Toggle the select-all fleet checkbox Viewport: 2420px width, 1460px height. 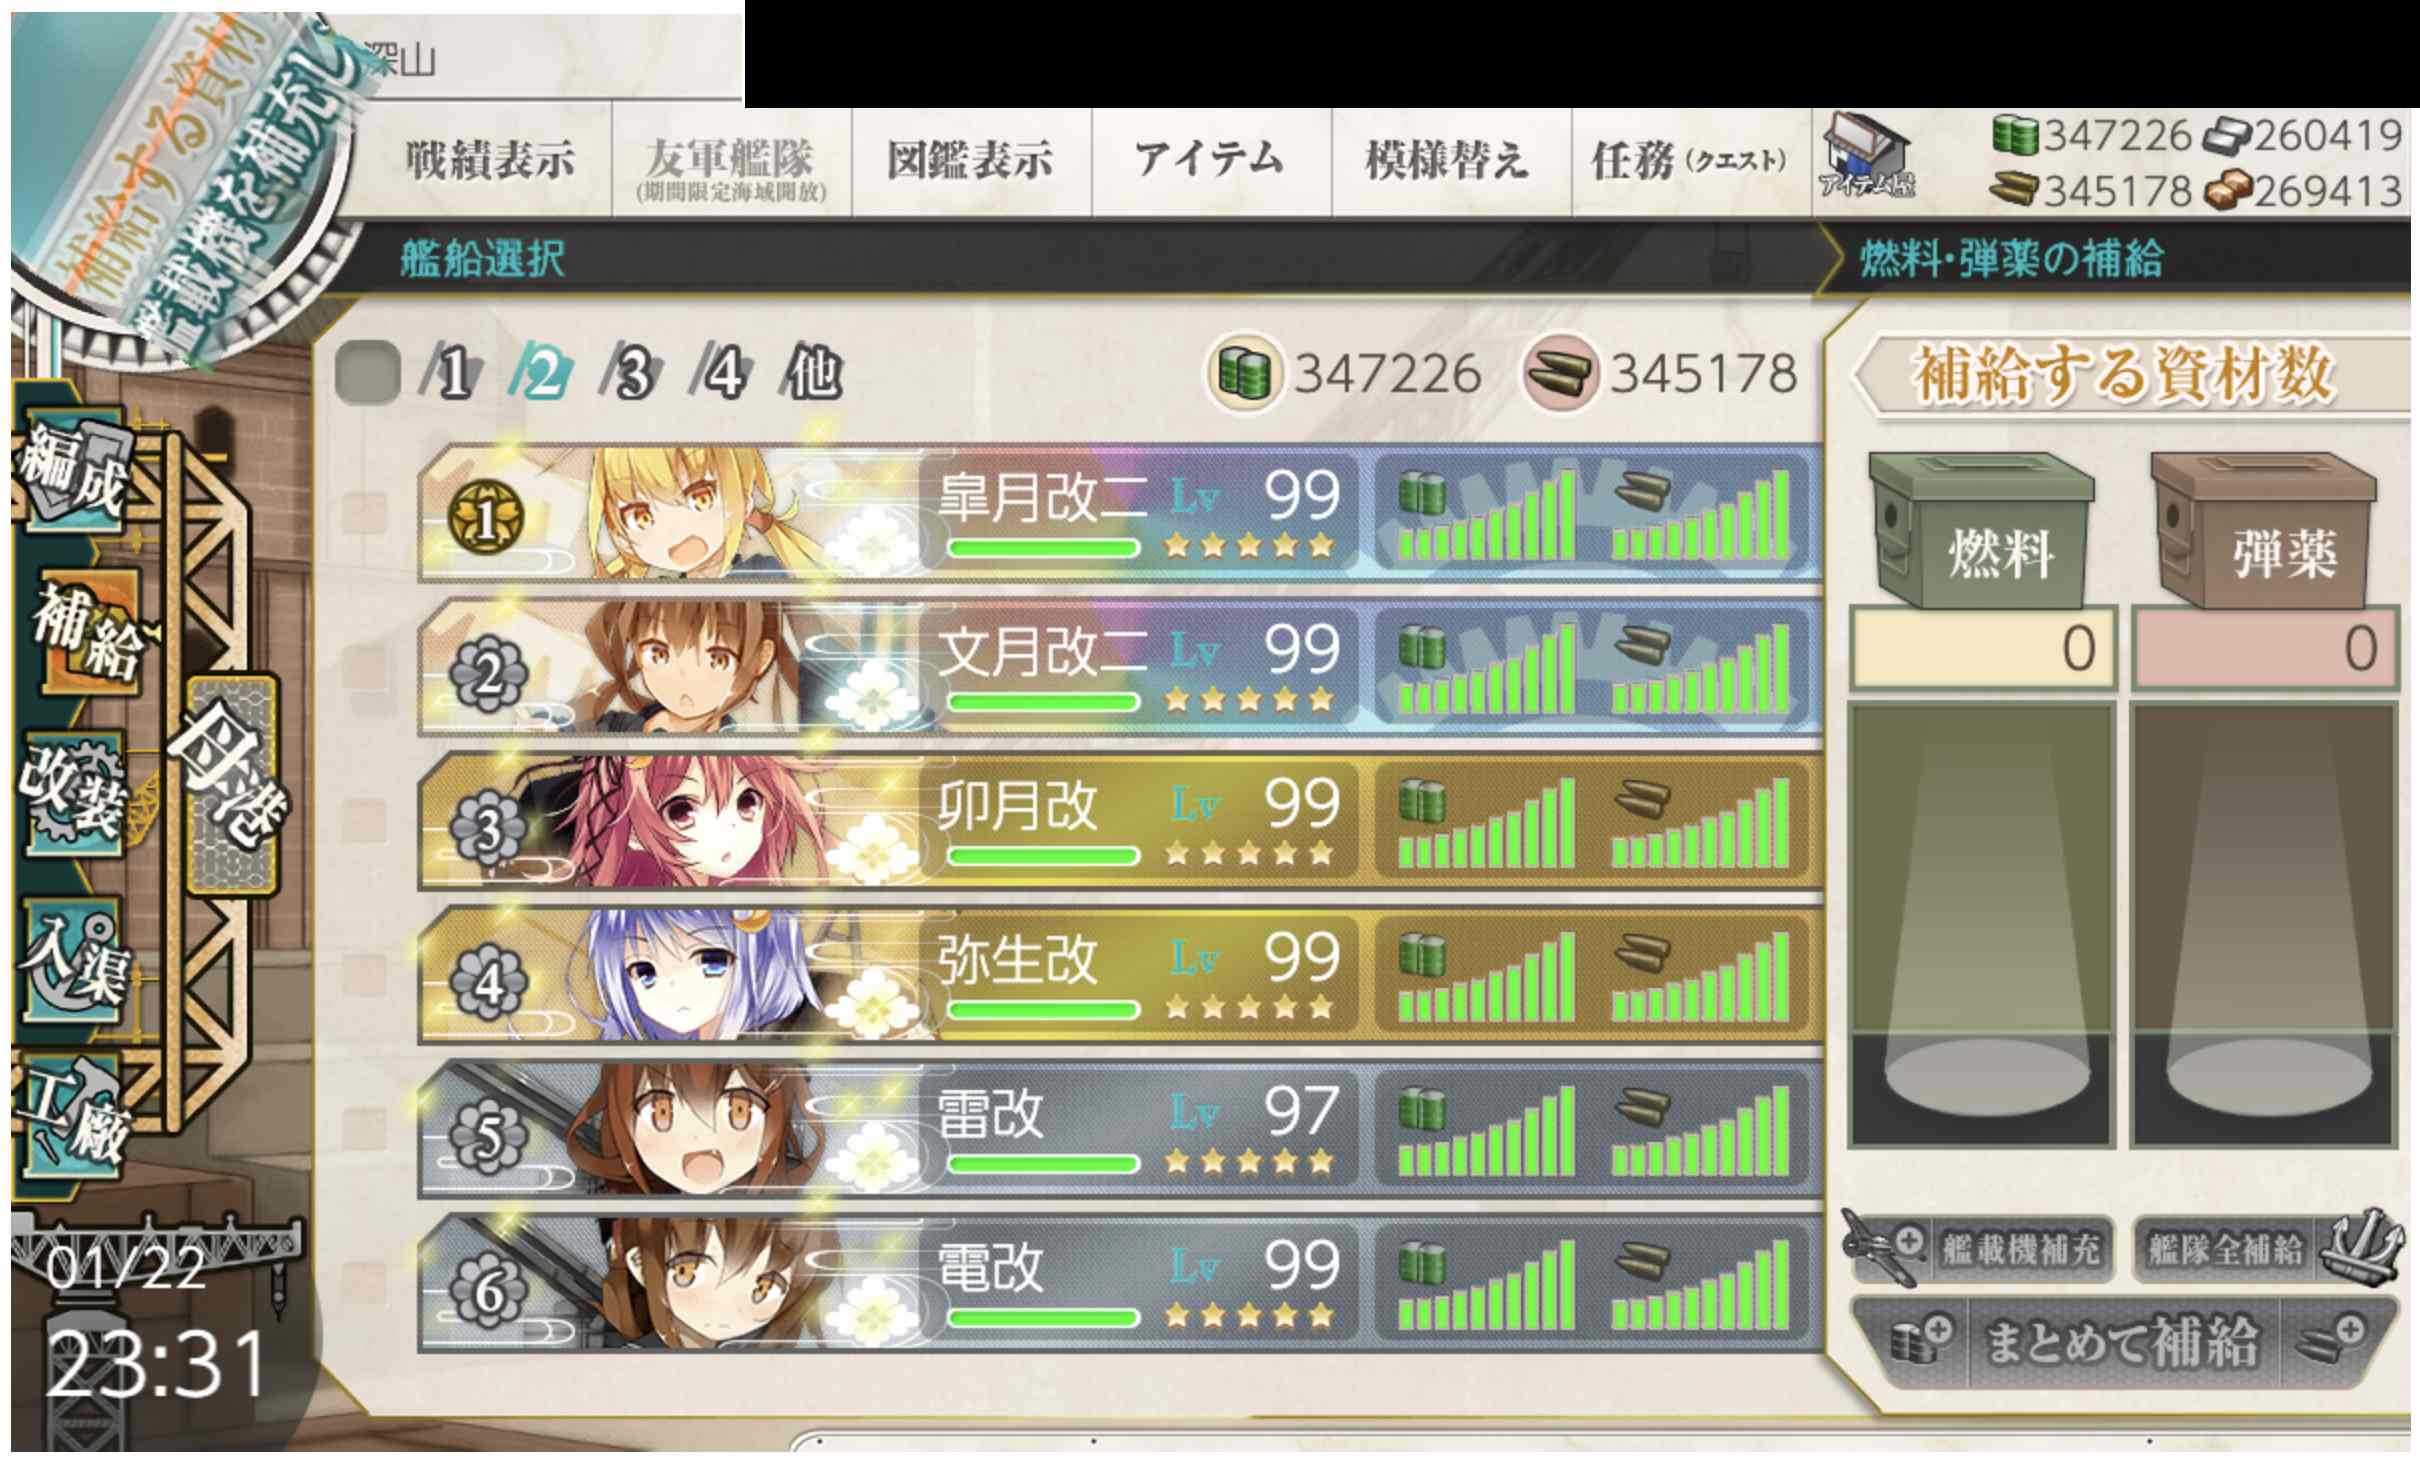click(367, 373)
